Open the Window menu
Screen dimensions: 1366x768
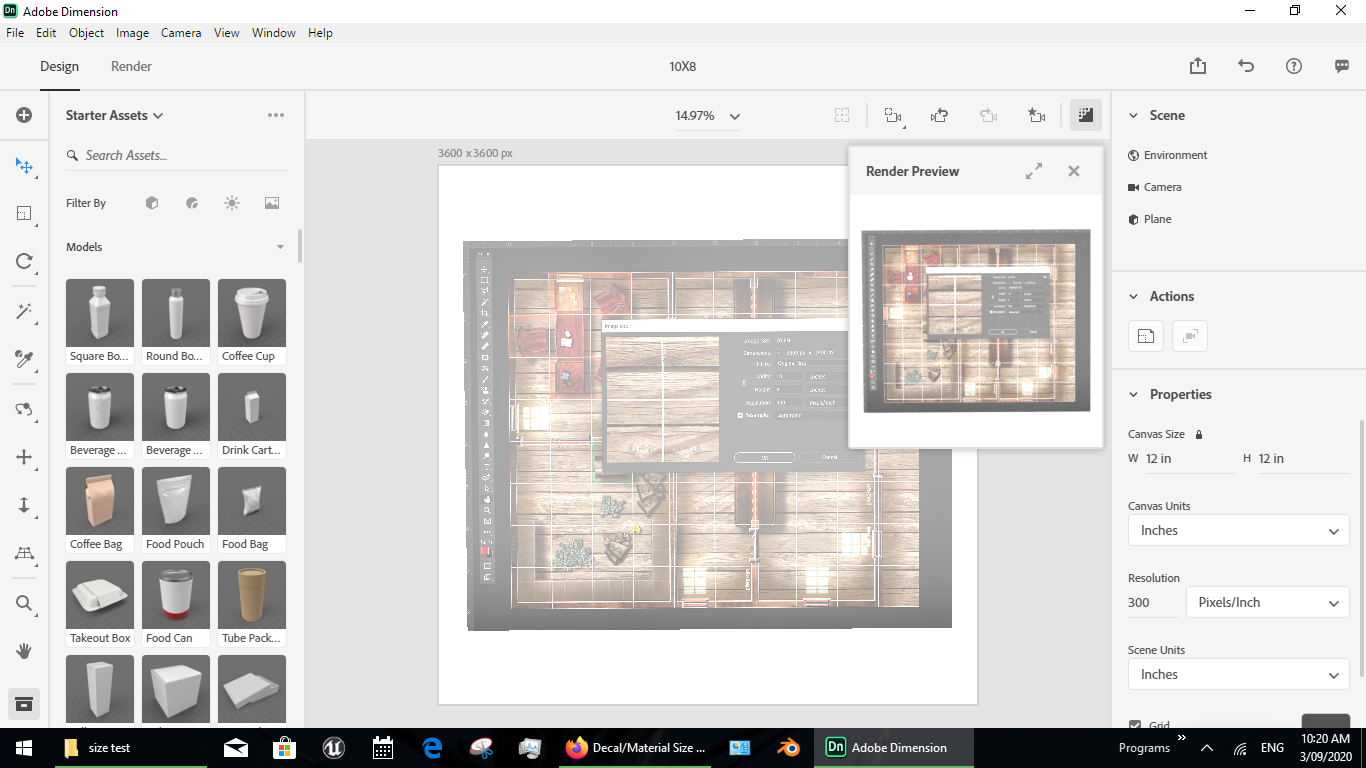click(x=274, y=33)
